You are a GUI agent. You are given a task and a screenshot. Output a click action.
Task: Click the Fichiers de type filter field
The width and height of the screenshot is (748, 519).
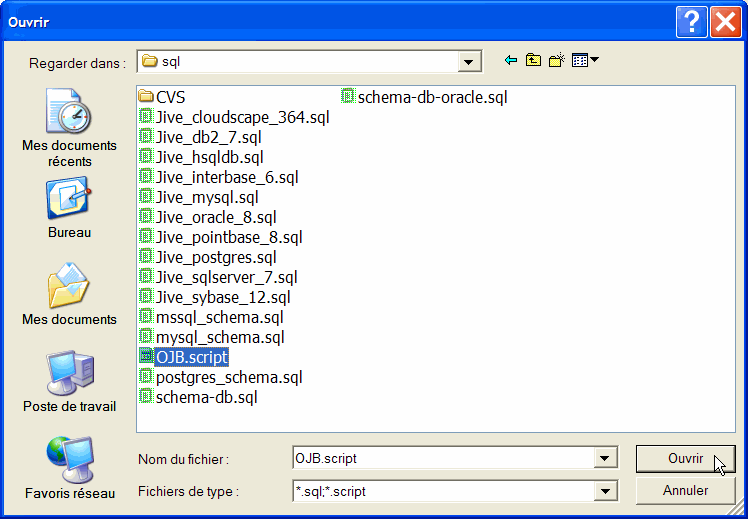444,491
